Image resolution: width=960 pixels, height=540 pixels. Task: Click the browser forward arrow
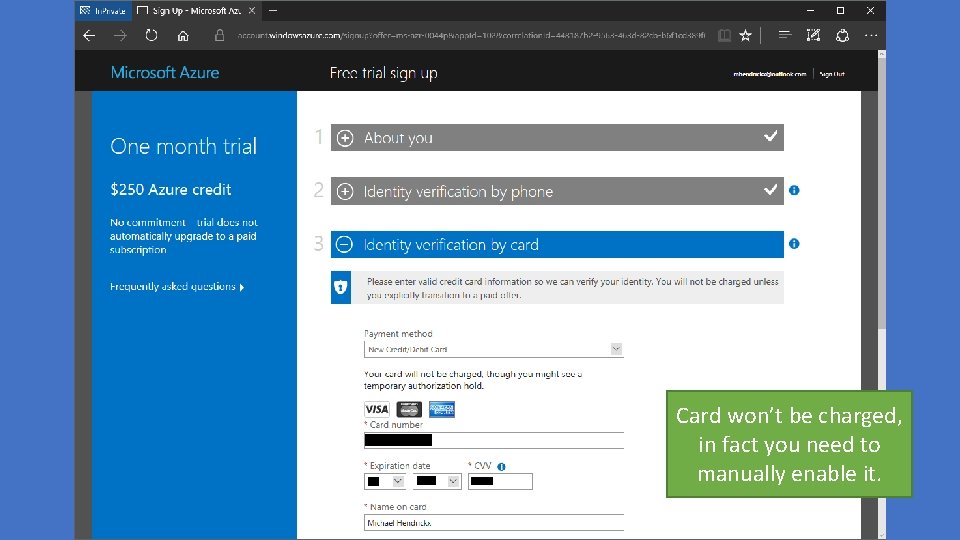[120, 36]
